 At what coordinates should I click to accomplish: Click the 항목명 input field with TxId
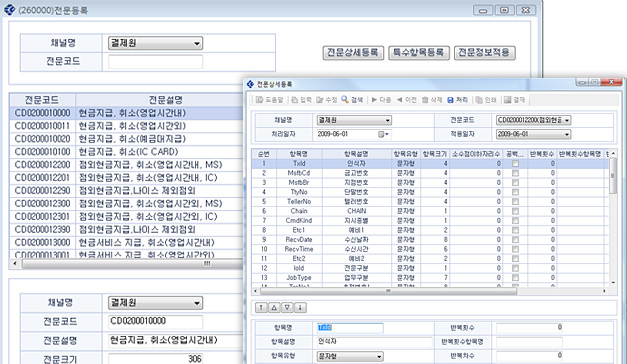(350, 328)
